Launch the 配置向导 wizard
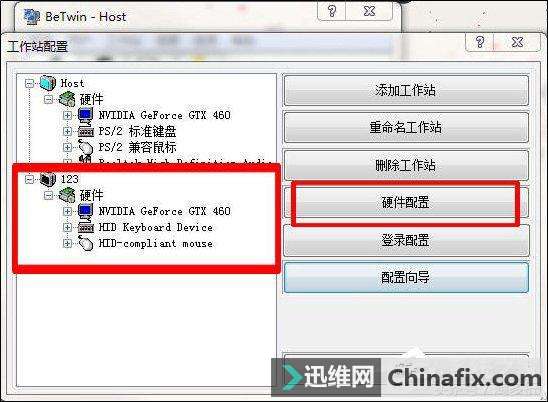This screenshot has height=402, width=548. pos(406,278)
